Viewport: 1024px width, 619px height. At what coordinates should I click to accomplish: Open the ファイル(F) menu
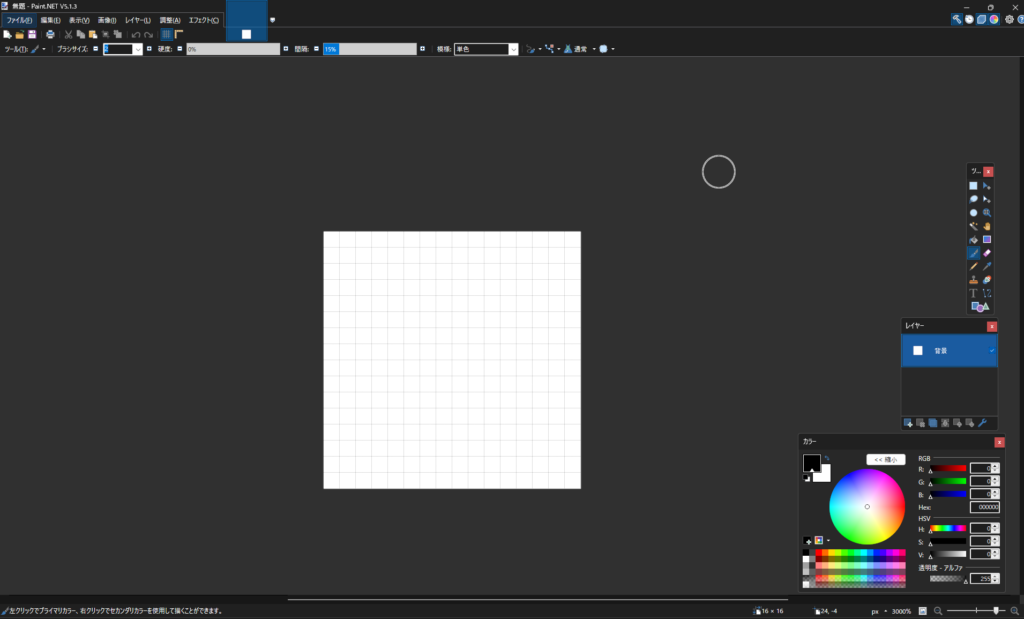pos(19,20)
